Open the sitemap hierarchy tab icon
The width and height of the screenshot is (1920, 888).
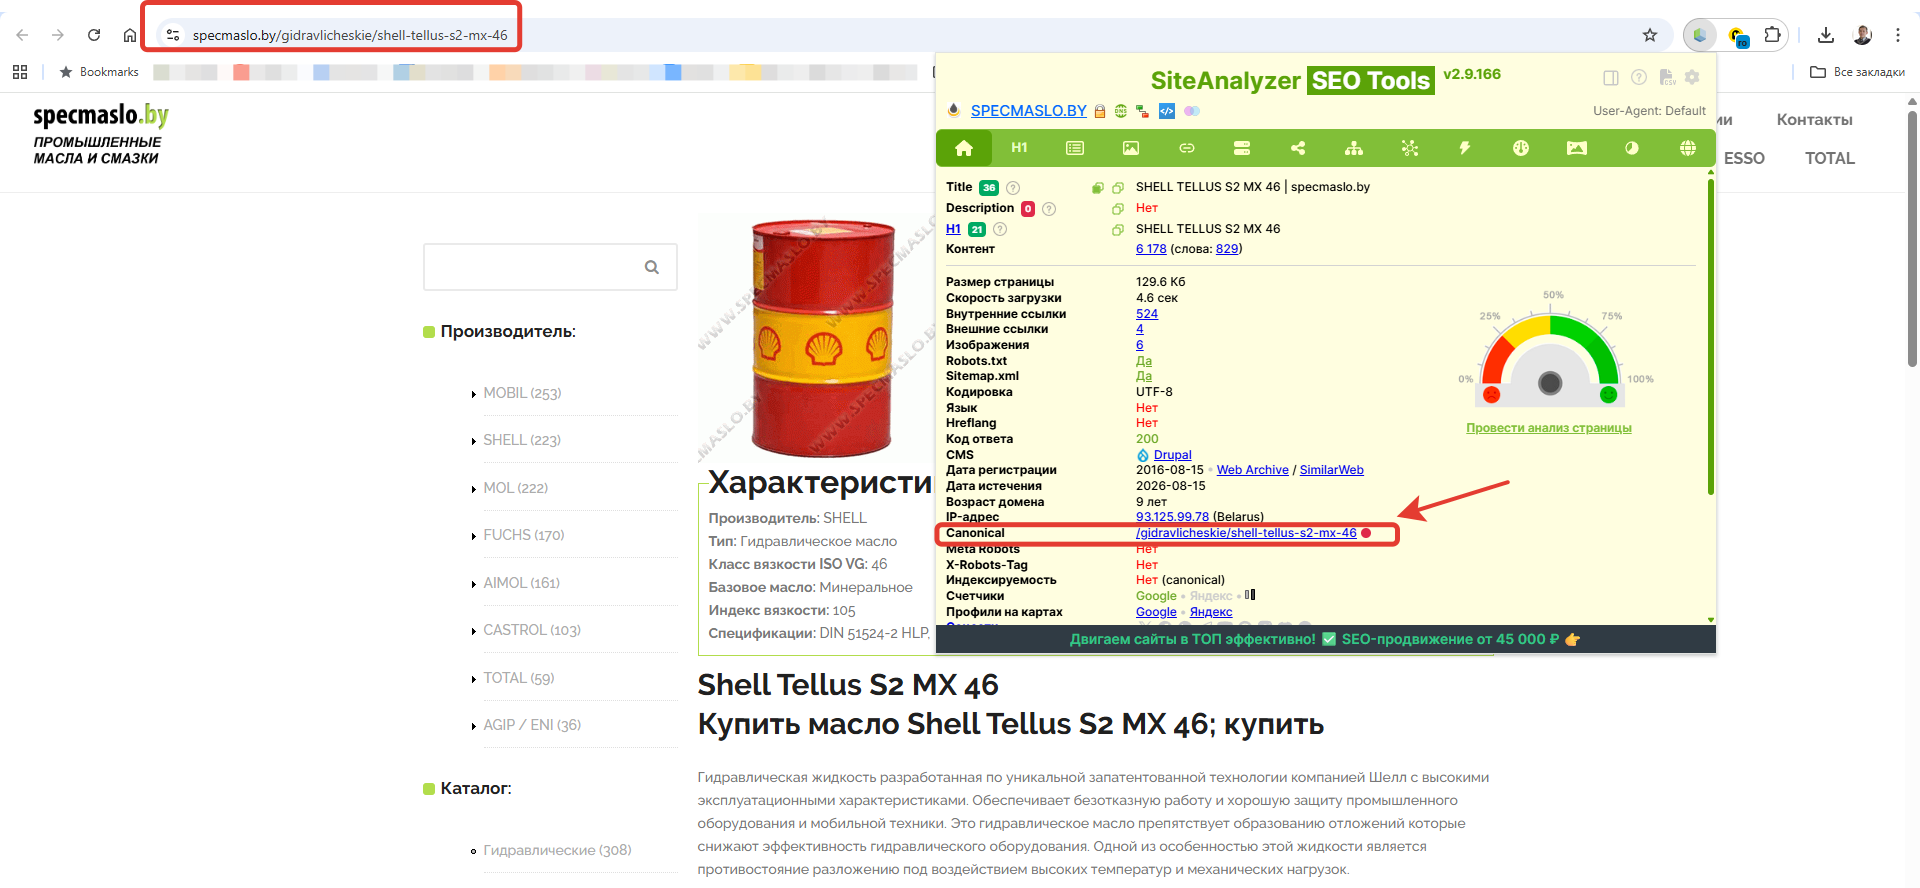tap(1354, 148)
